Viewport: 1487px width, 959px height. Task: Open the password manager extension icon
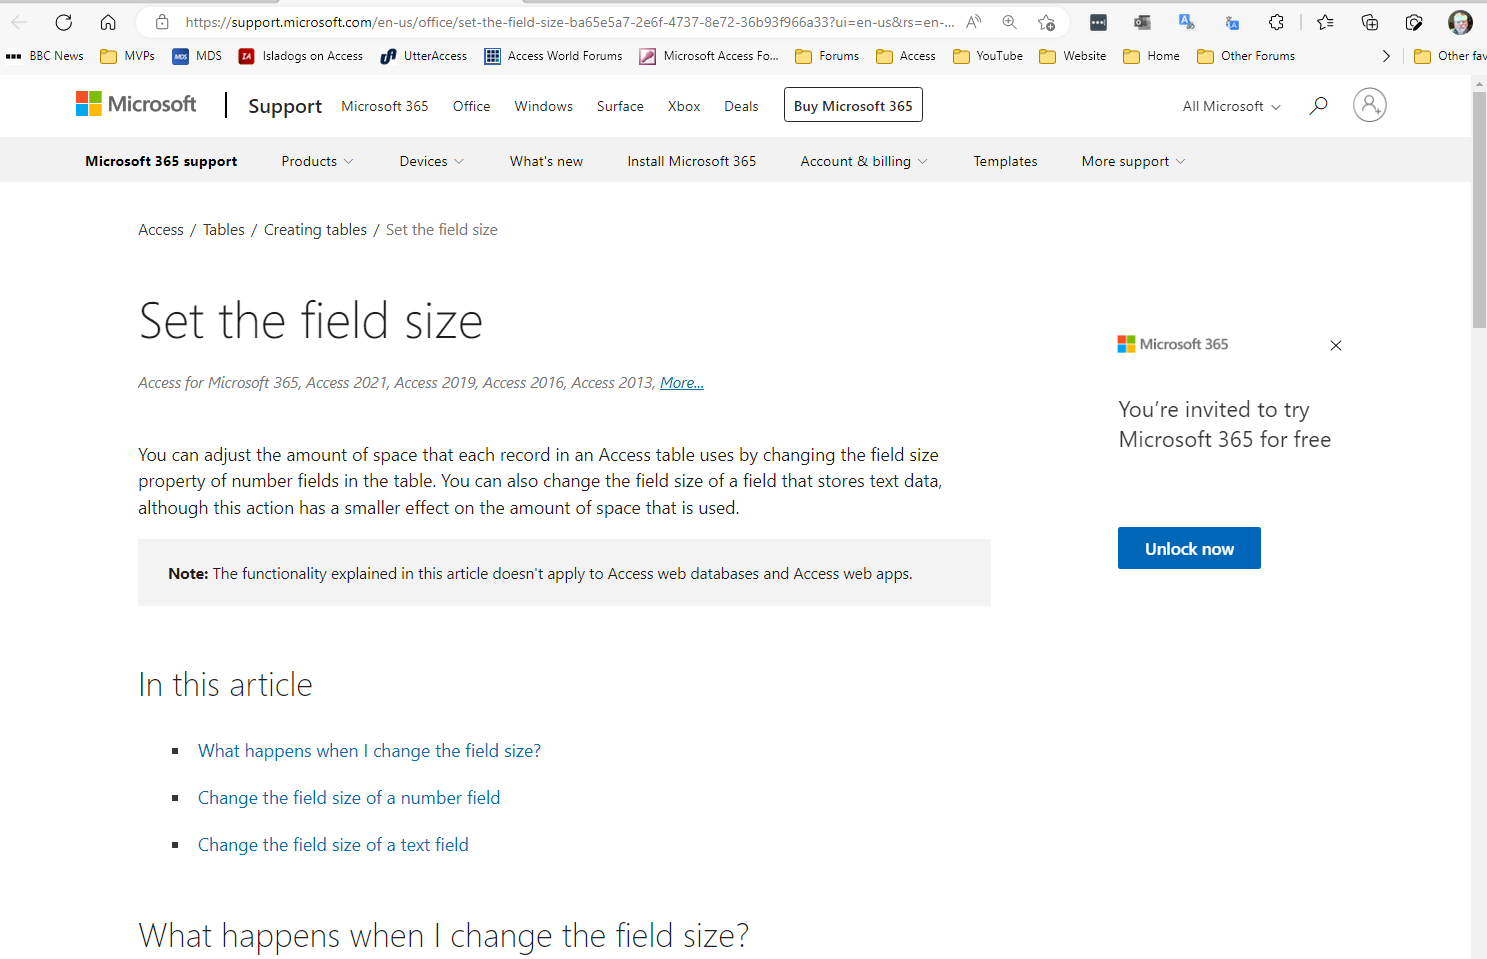tap(1098, 22)
